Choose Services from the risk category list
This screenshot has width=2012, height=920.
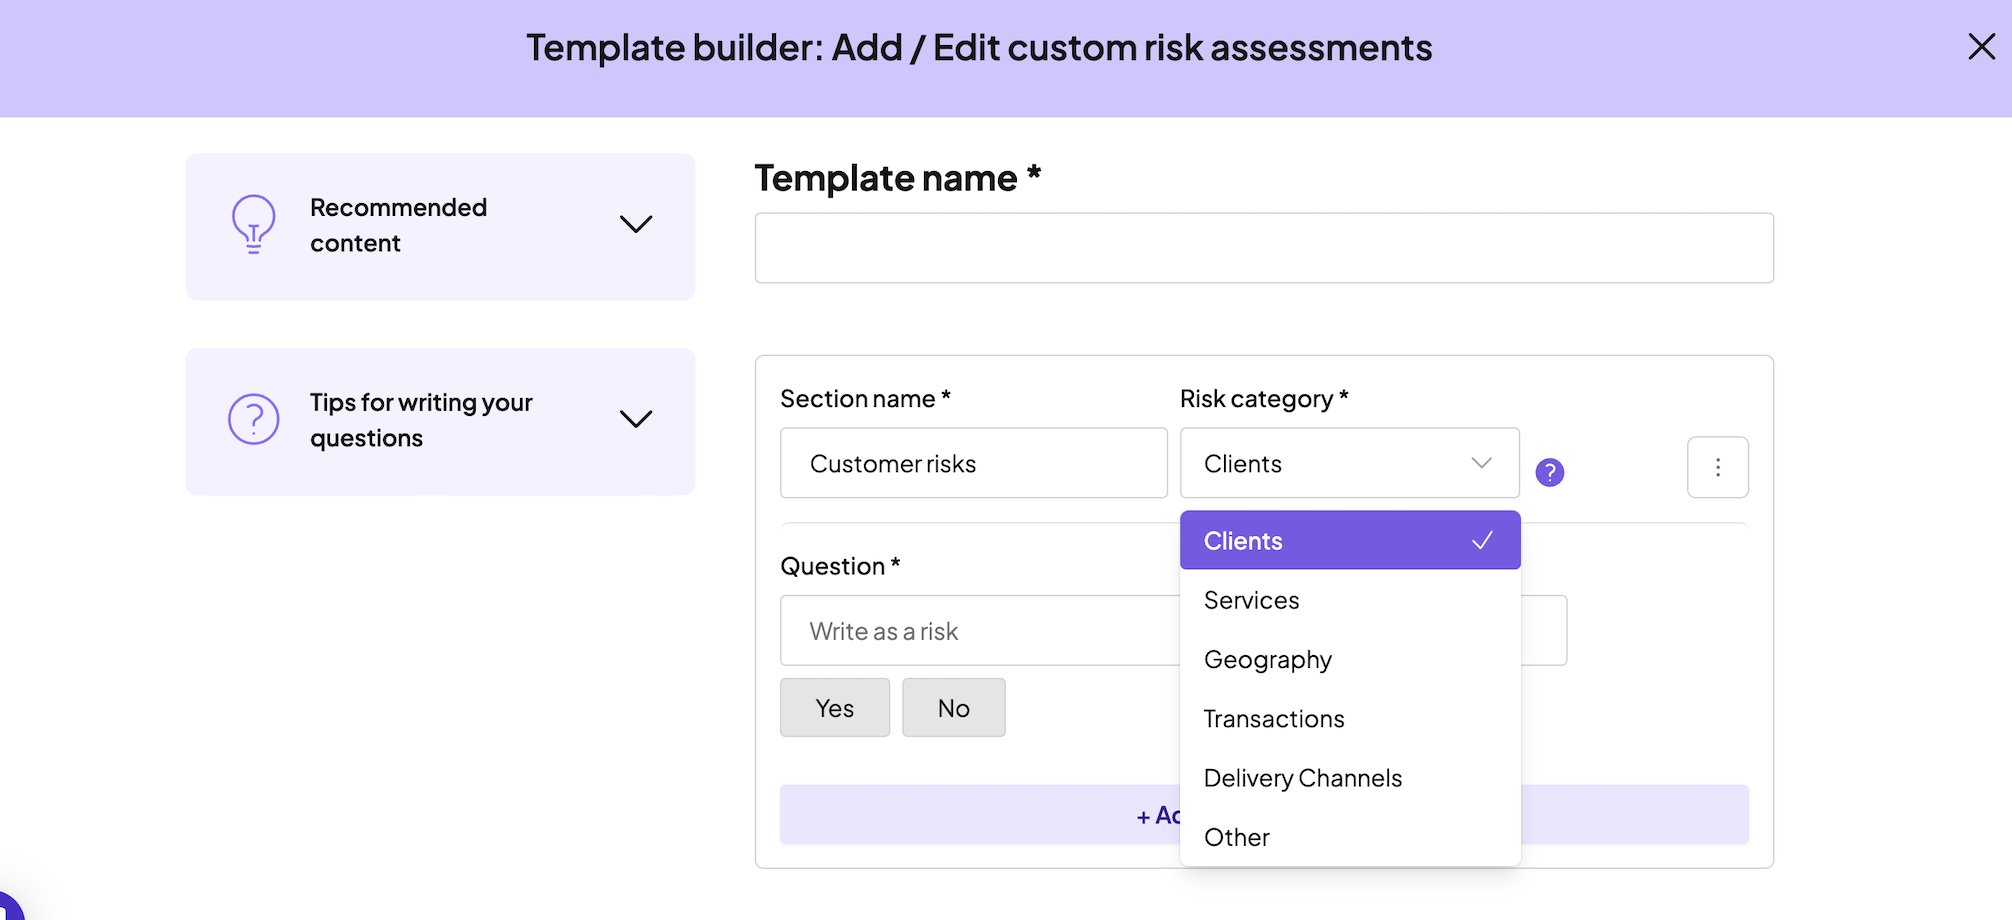coord(1251,600)
